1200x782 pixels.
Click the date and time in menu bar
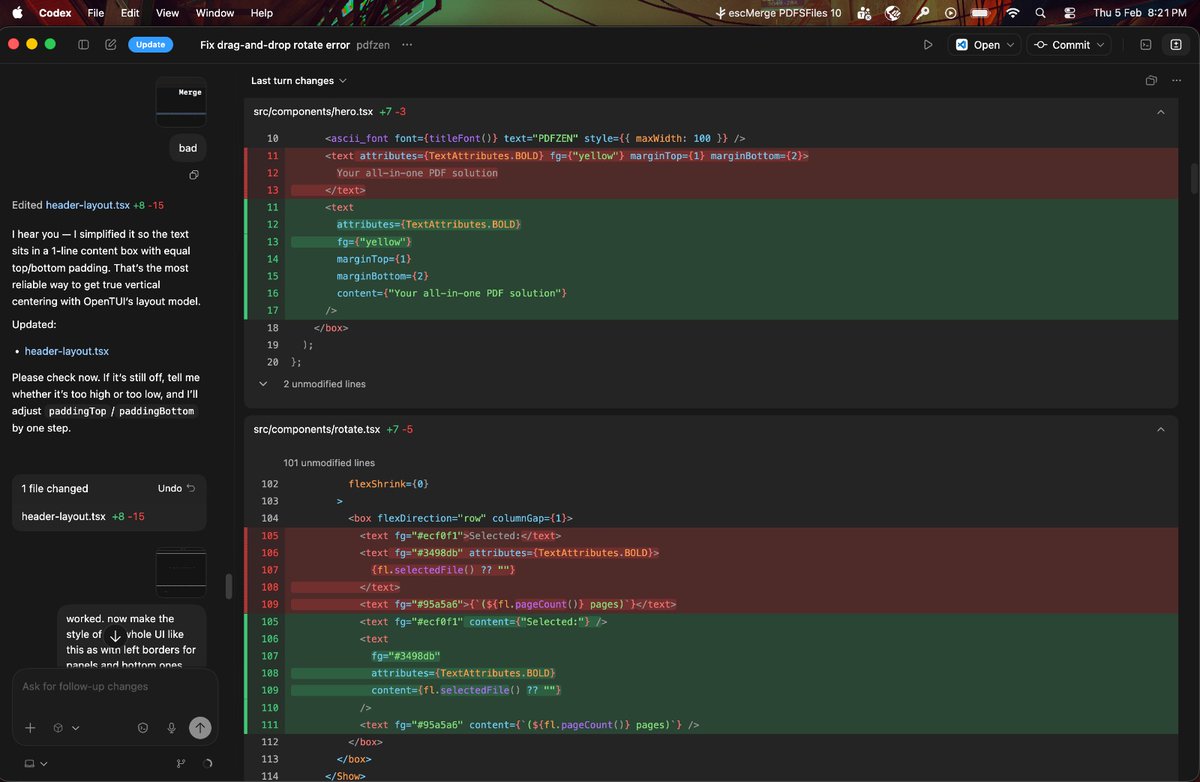(1139, 13)
